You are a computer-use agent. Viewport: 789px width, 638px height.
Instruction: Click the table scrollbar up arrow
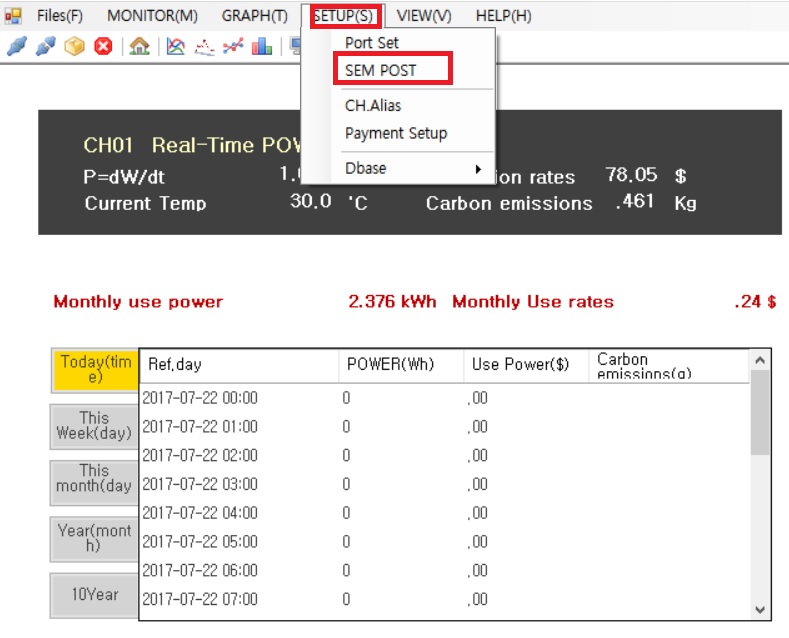(760, 360)
